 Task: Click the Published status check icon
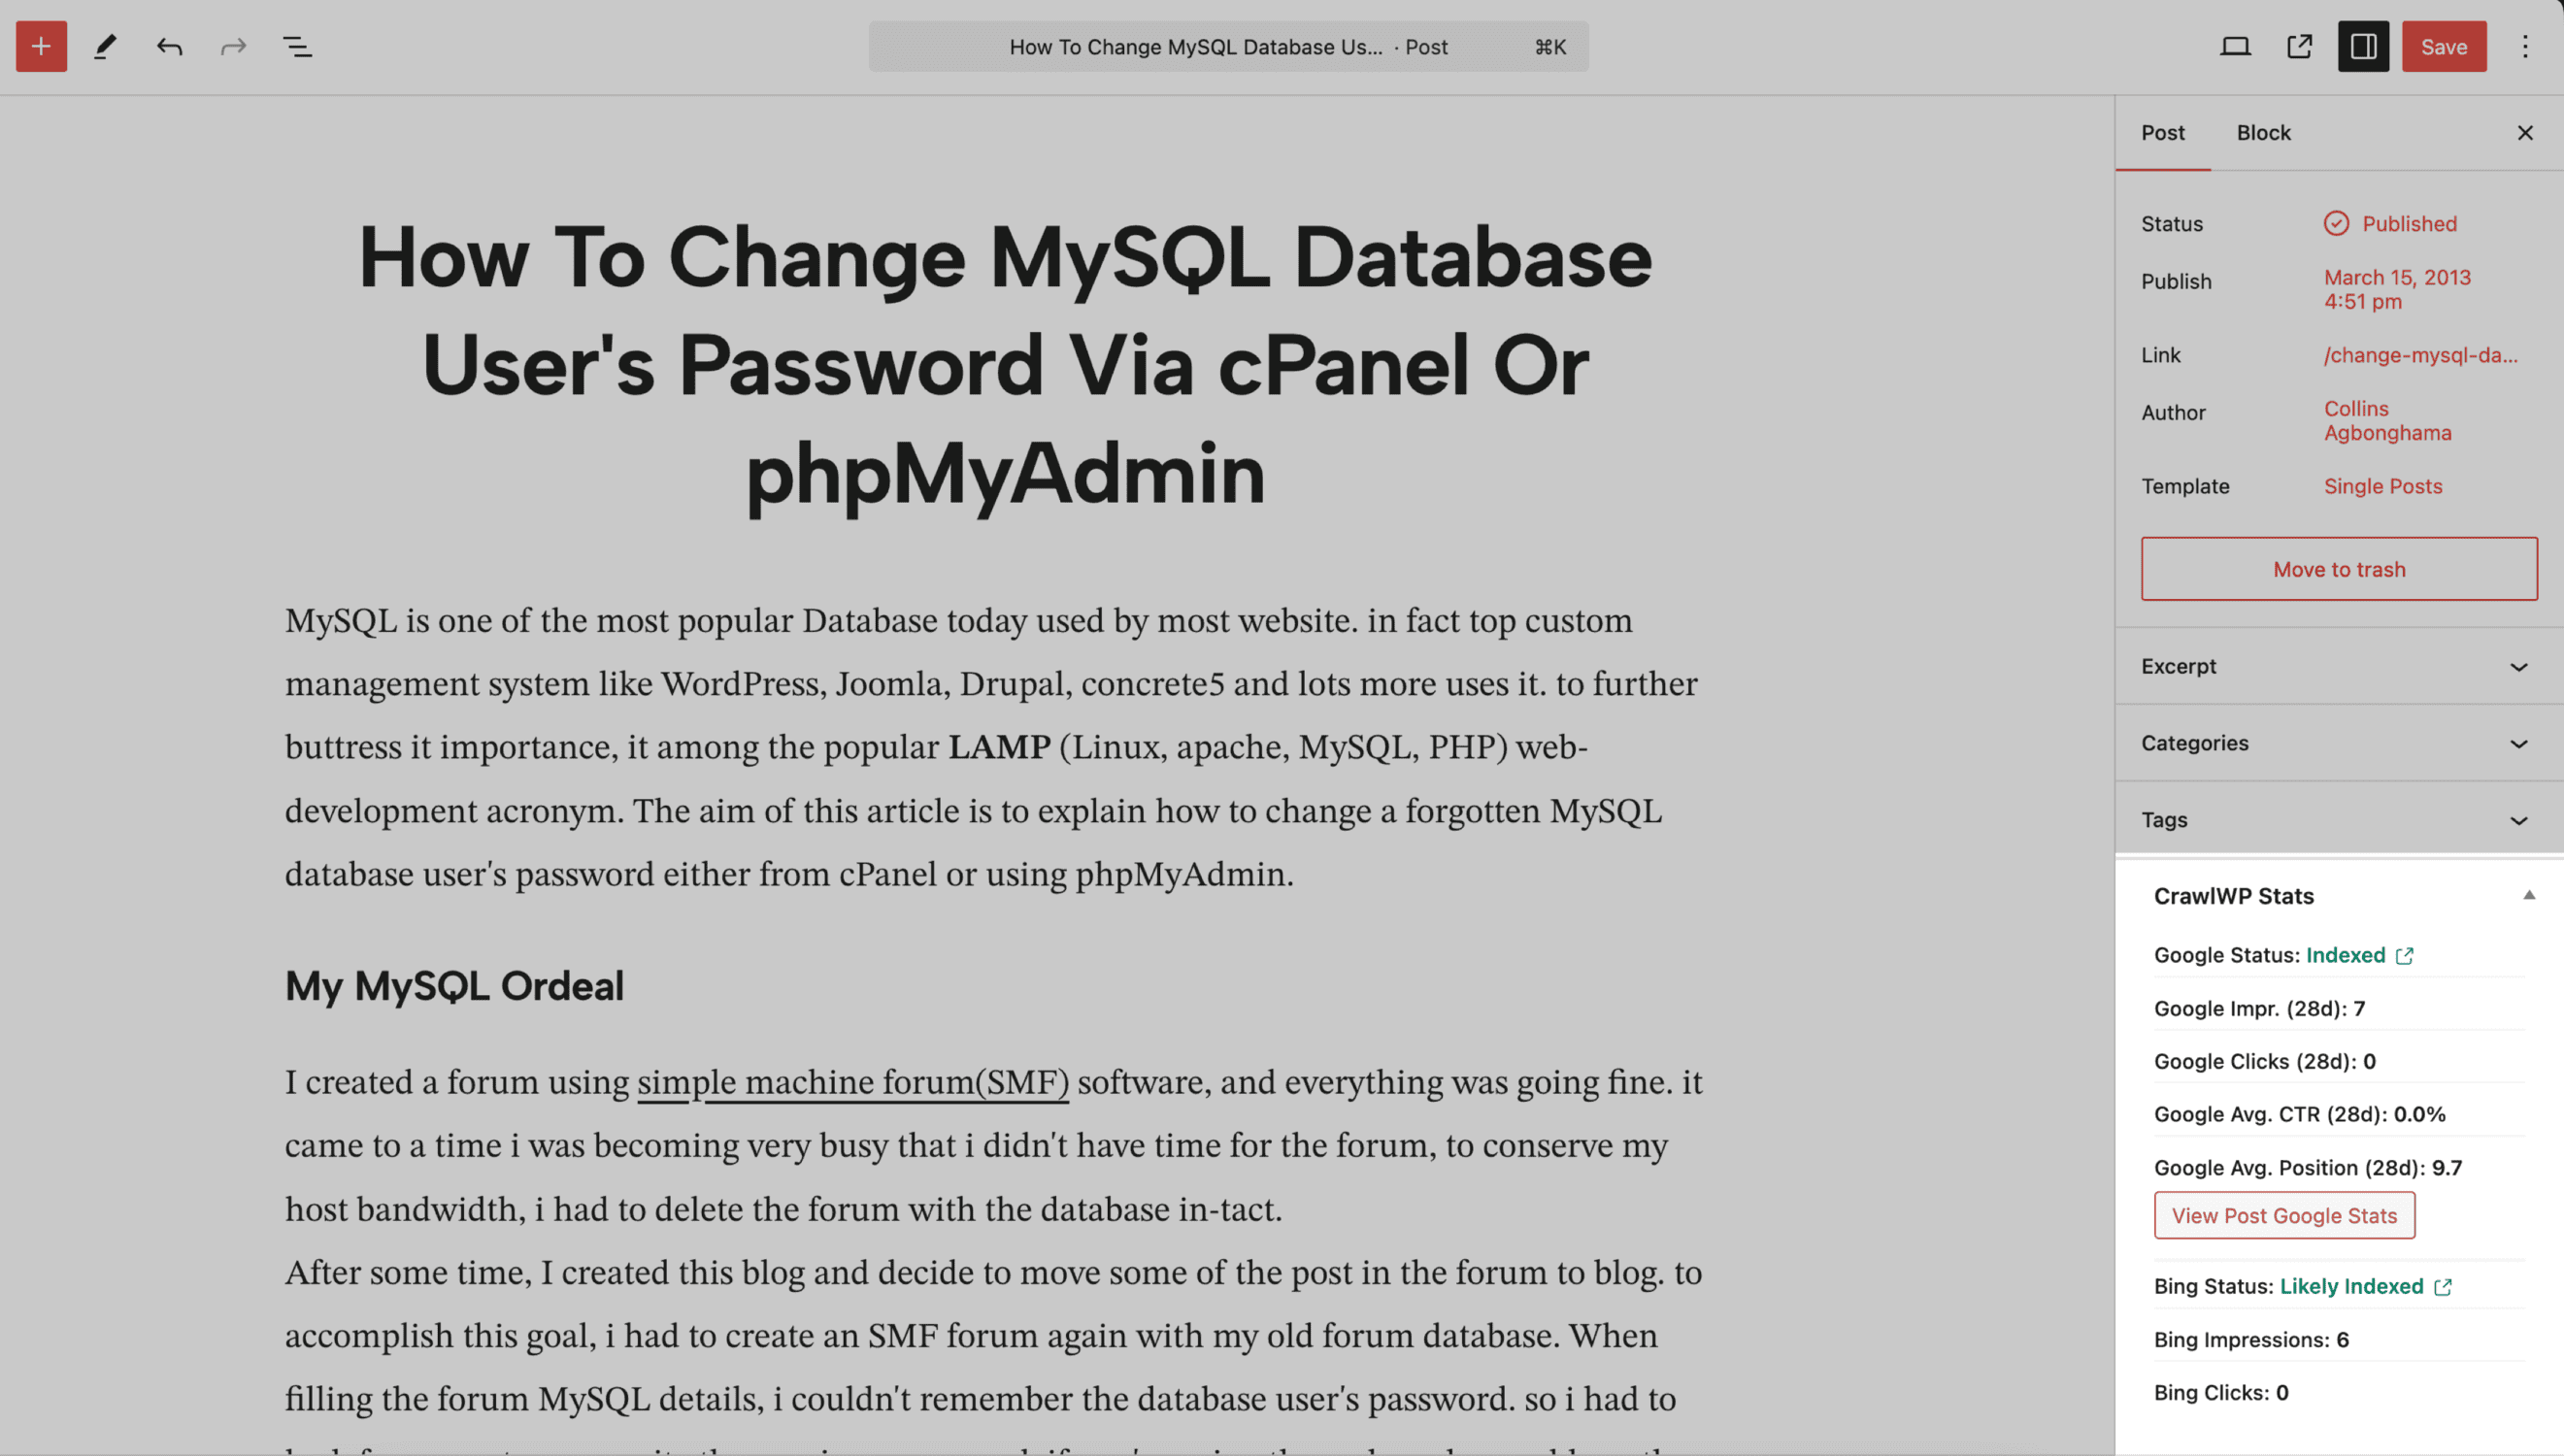2336,223
